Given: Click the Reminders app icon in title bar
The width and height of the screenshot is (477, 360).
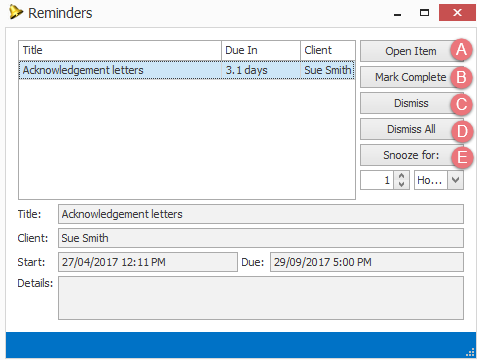Looking at the screenshot, I should [16, 12].
